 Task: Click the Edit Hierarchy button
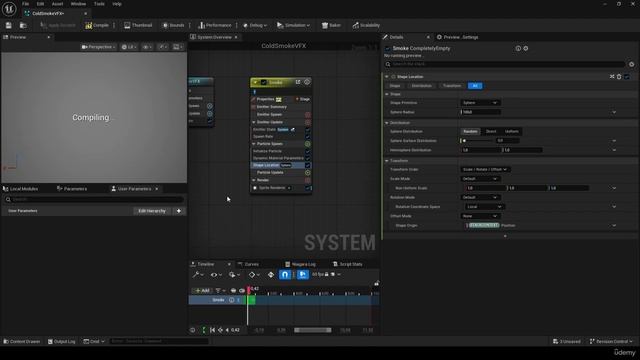pyautogui.click(x=152, y=211)
